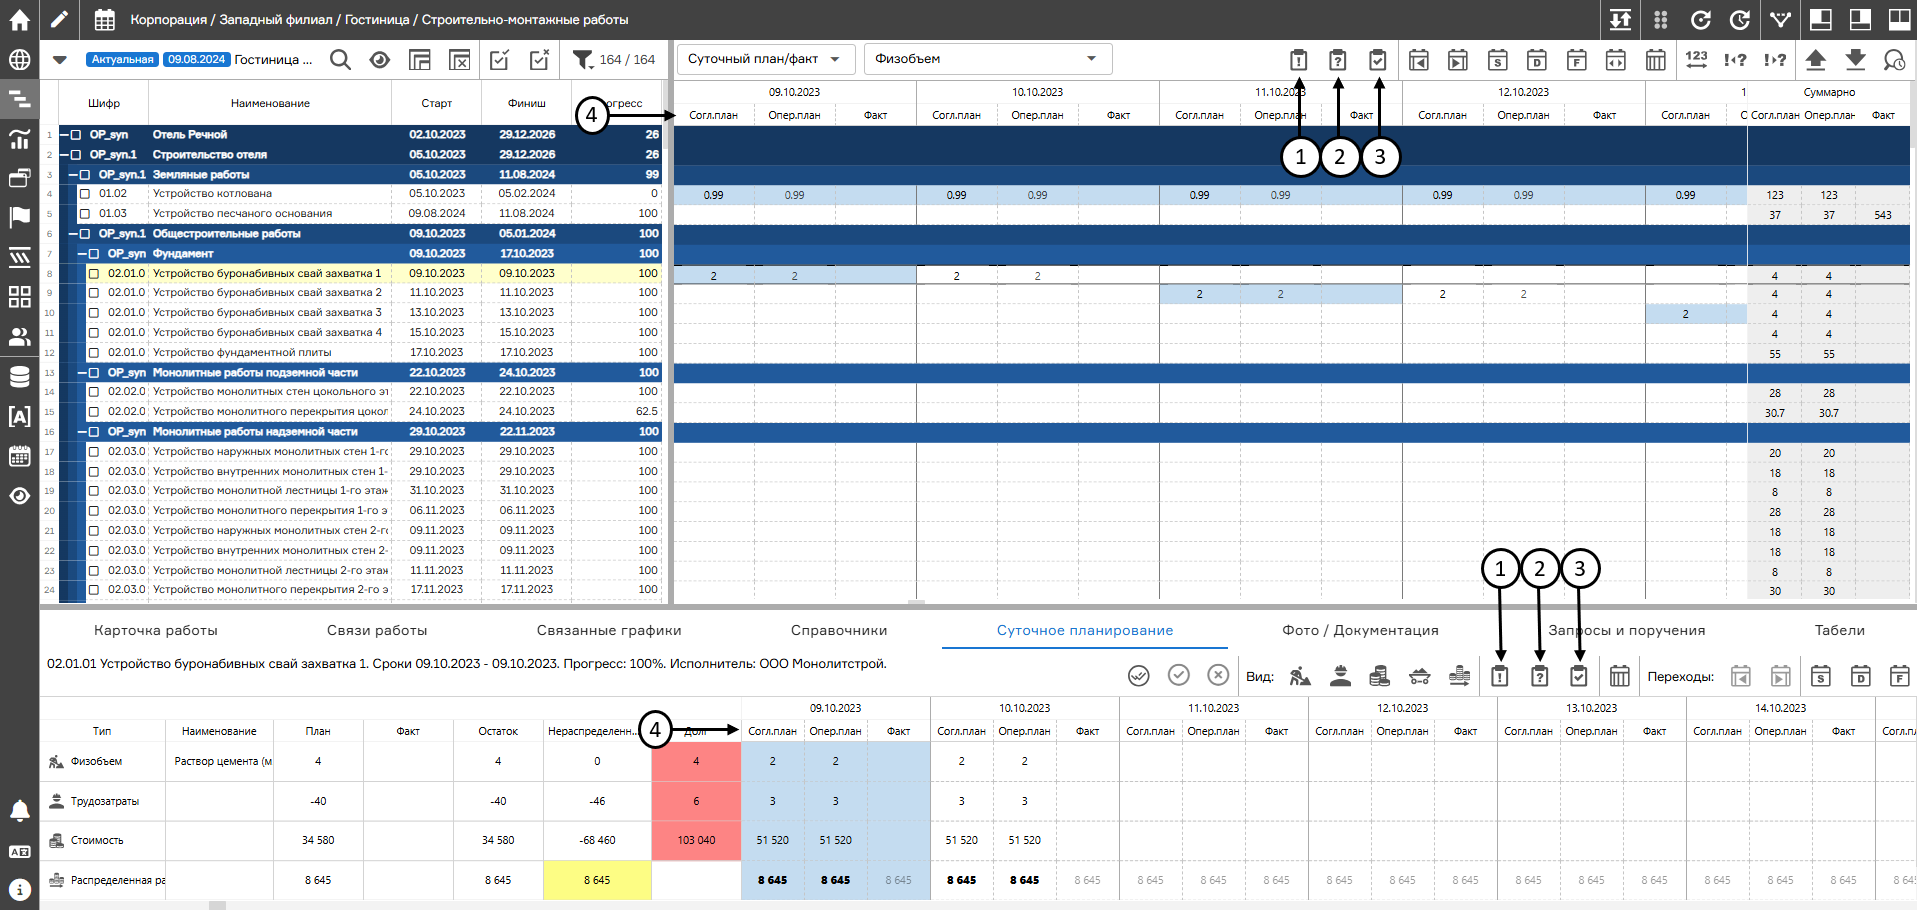The width and height of the screenshot is (1917, 910).
Task: Check the box for Устройство монолитных стен цокольного этажа
Action: pos(94,392)
